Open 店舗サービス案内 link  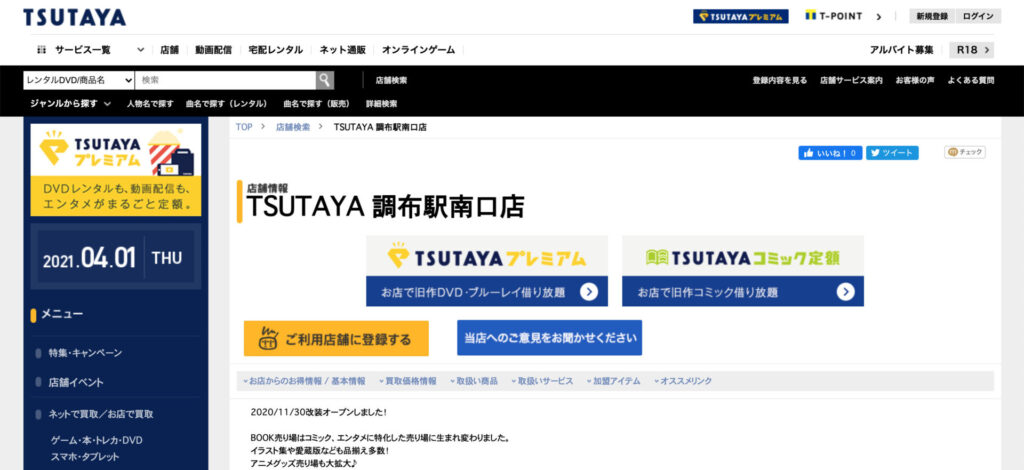[851, 80]
